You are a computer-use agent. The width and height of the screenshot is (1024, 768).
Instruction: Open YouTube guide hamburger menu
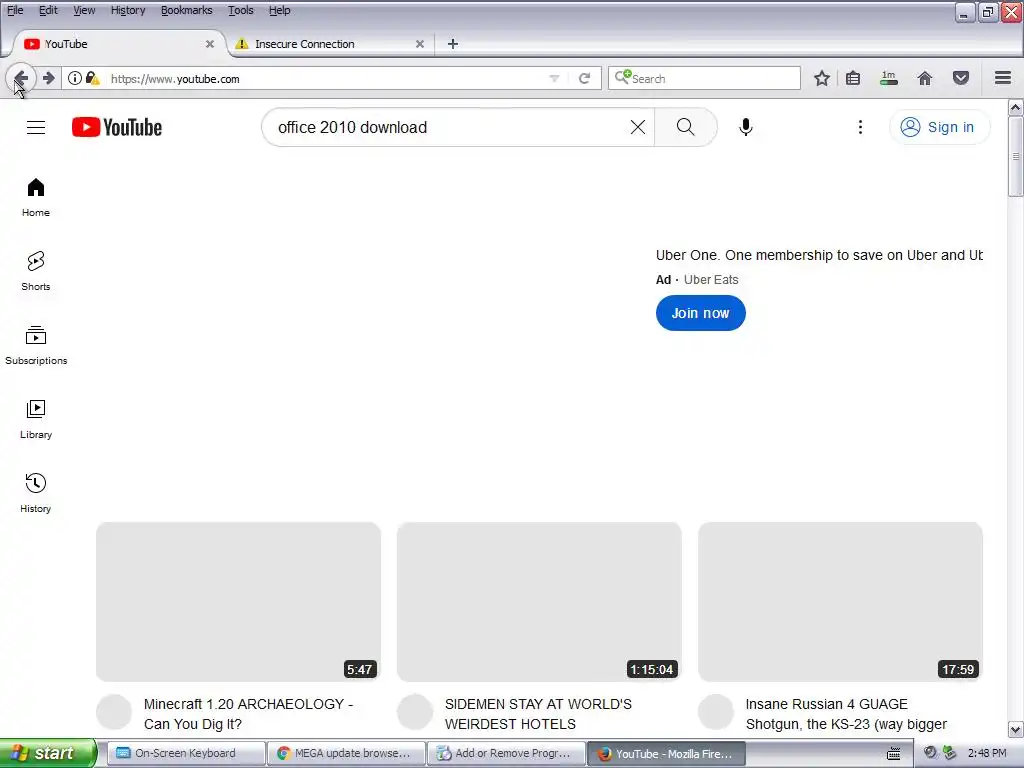36,127
